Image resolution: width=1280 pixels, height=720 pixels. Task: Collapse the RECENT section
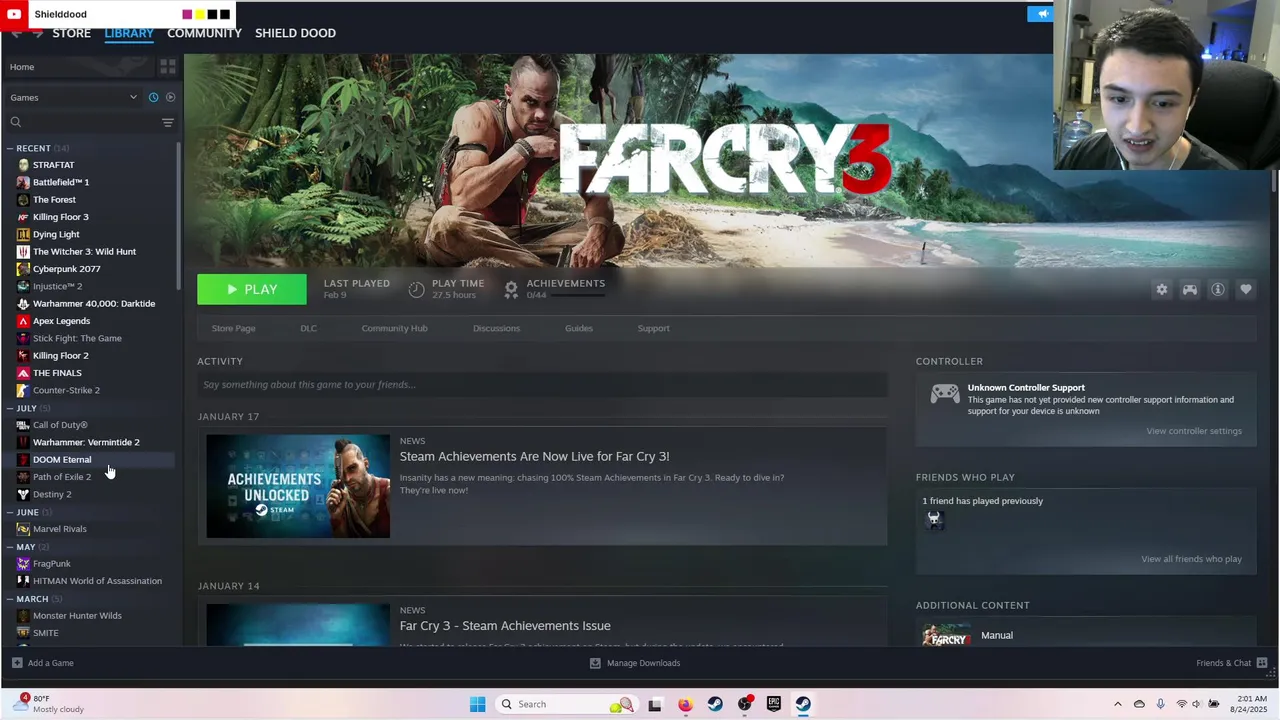tap(10, 148)
